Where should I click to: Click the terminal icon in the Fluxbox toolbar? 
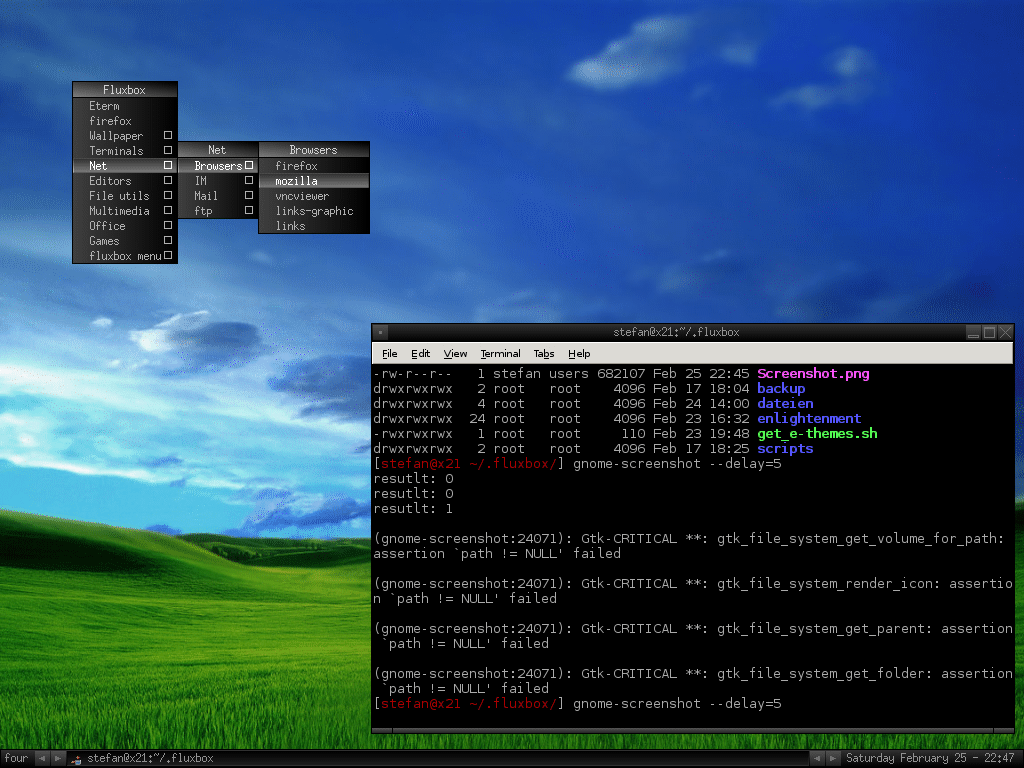[76, 759]
